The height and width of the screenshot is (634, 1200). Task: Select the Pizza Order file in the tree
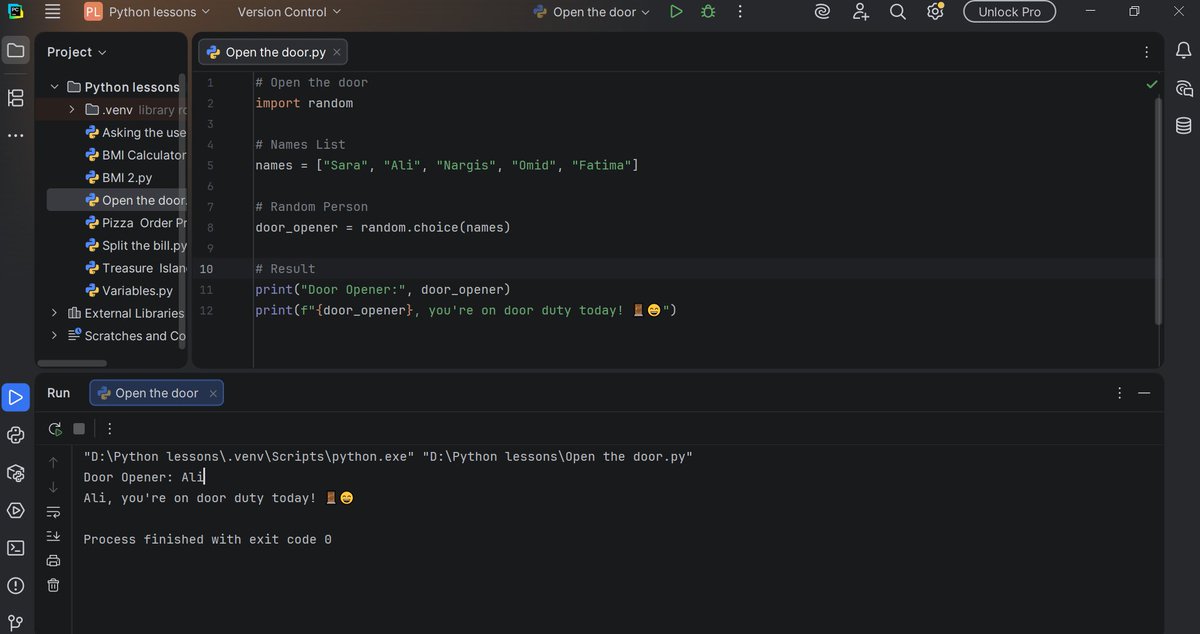136,223
